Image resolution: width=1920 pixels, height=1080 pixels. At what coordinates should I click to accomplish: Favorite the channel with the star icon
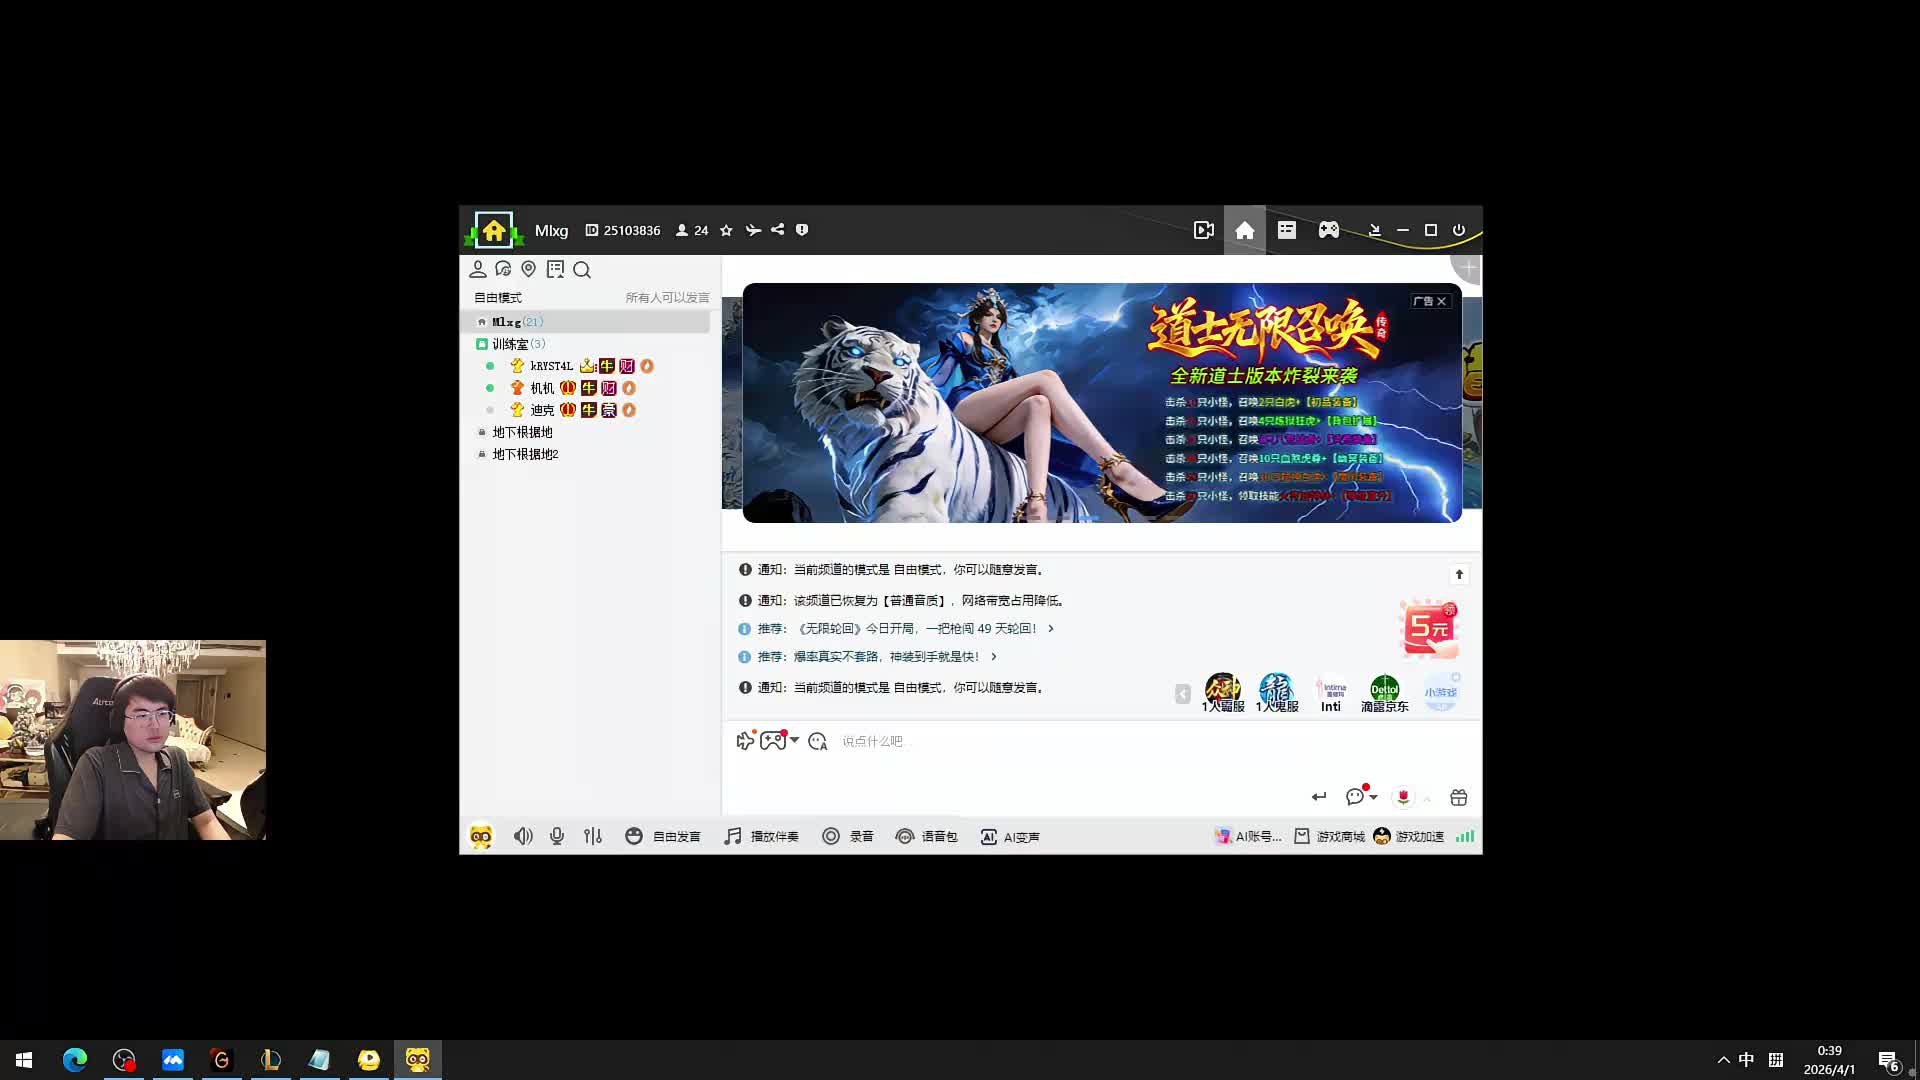tap(726, 231)
